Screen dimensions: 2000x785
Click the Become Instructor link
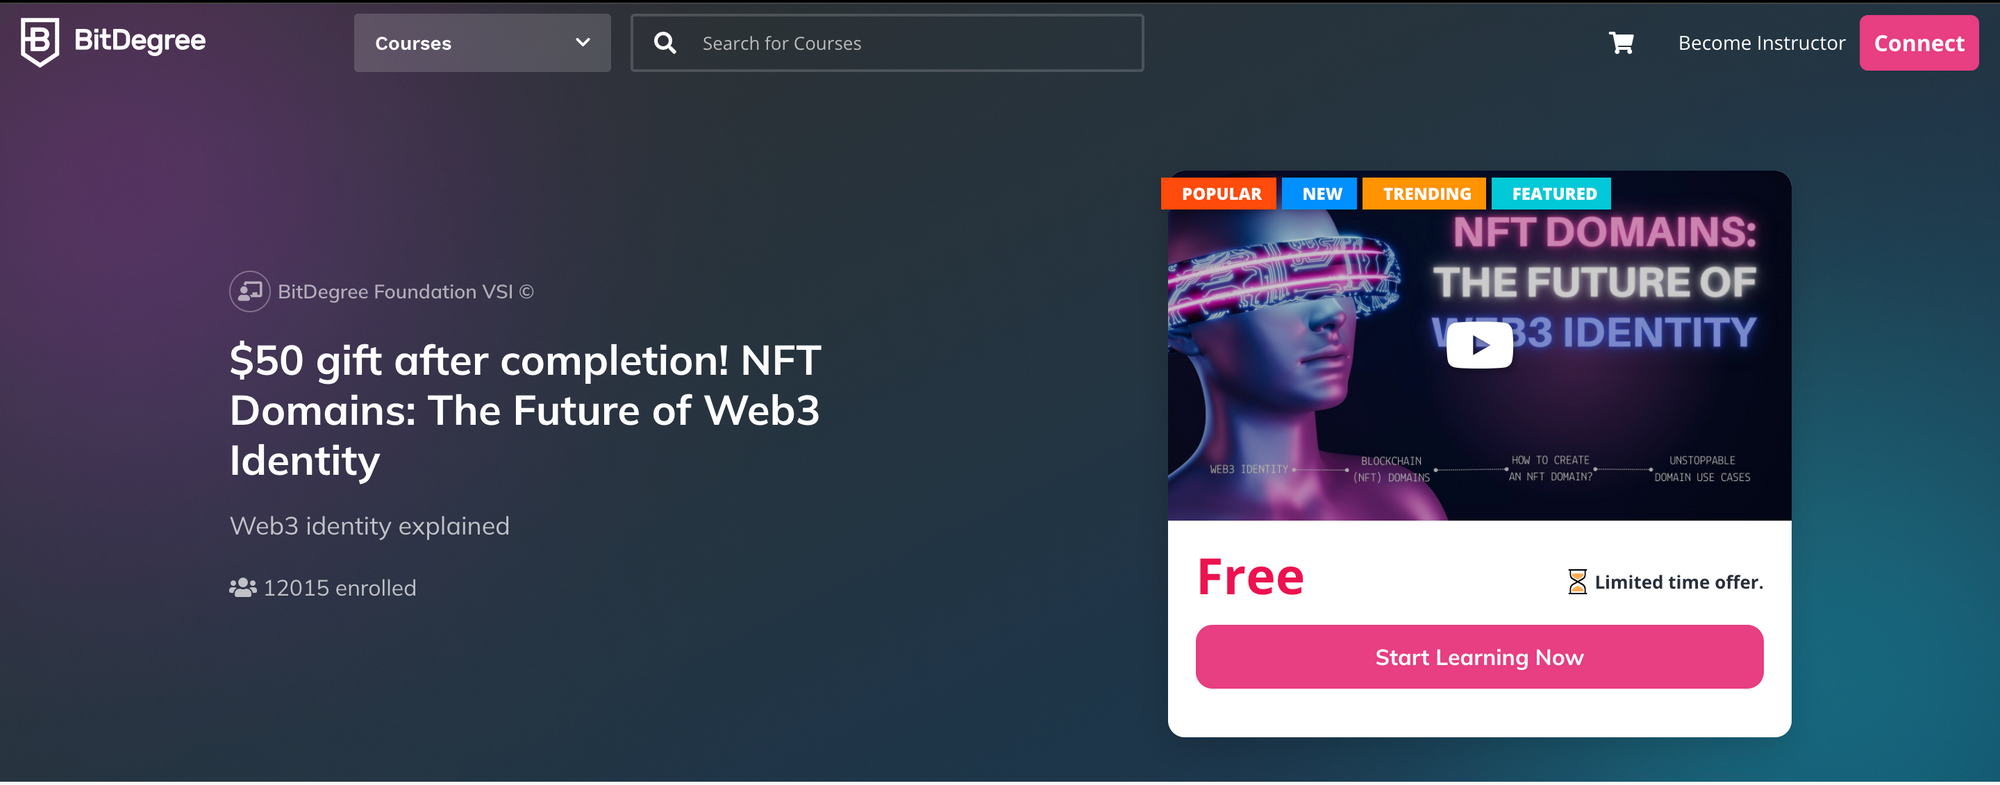click(1761, 43)
